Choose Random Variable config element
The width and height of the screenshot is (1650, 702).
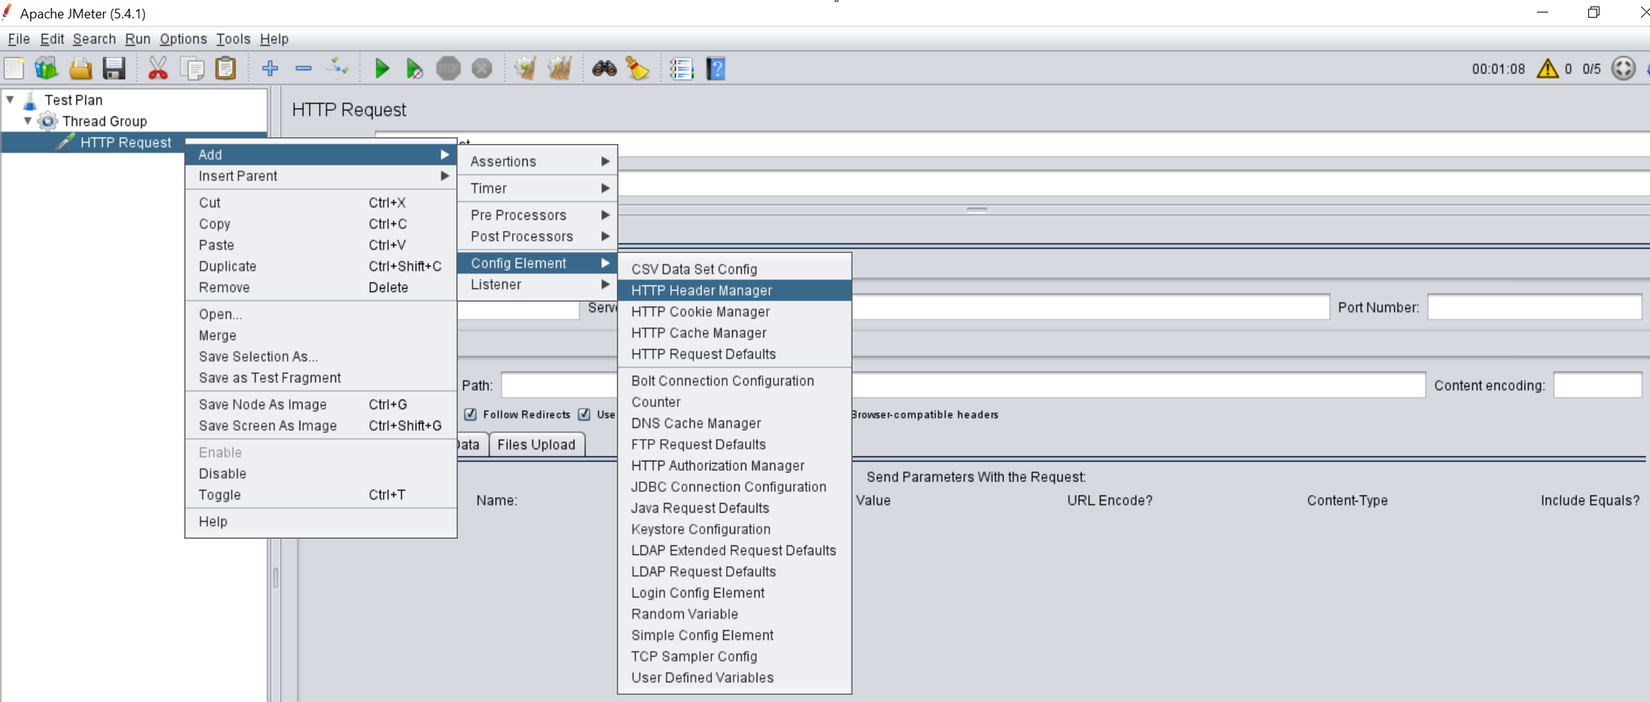735,614
